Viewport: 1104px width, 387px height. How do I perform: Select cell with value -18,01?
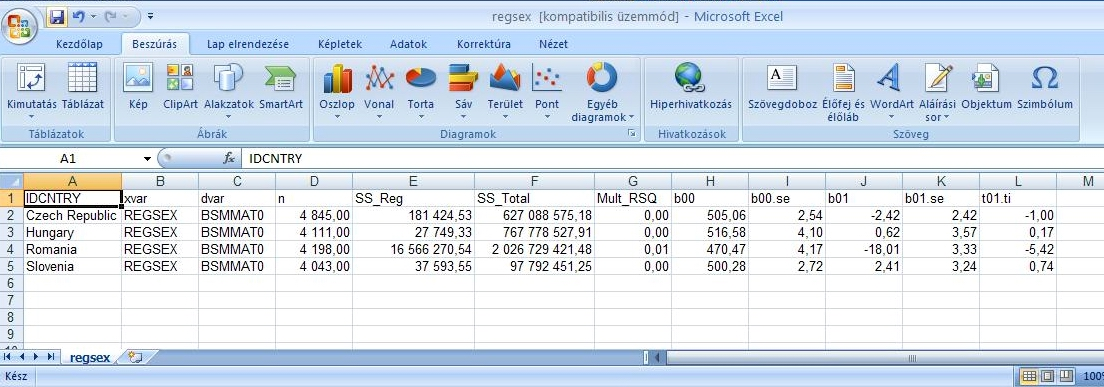(x=864, y=249)
